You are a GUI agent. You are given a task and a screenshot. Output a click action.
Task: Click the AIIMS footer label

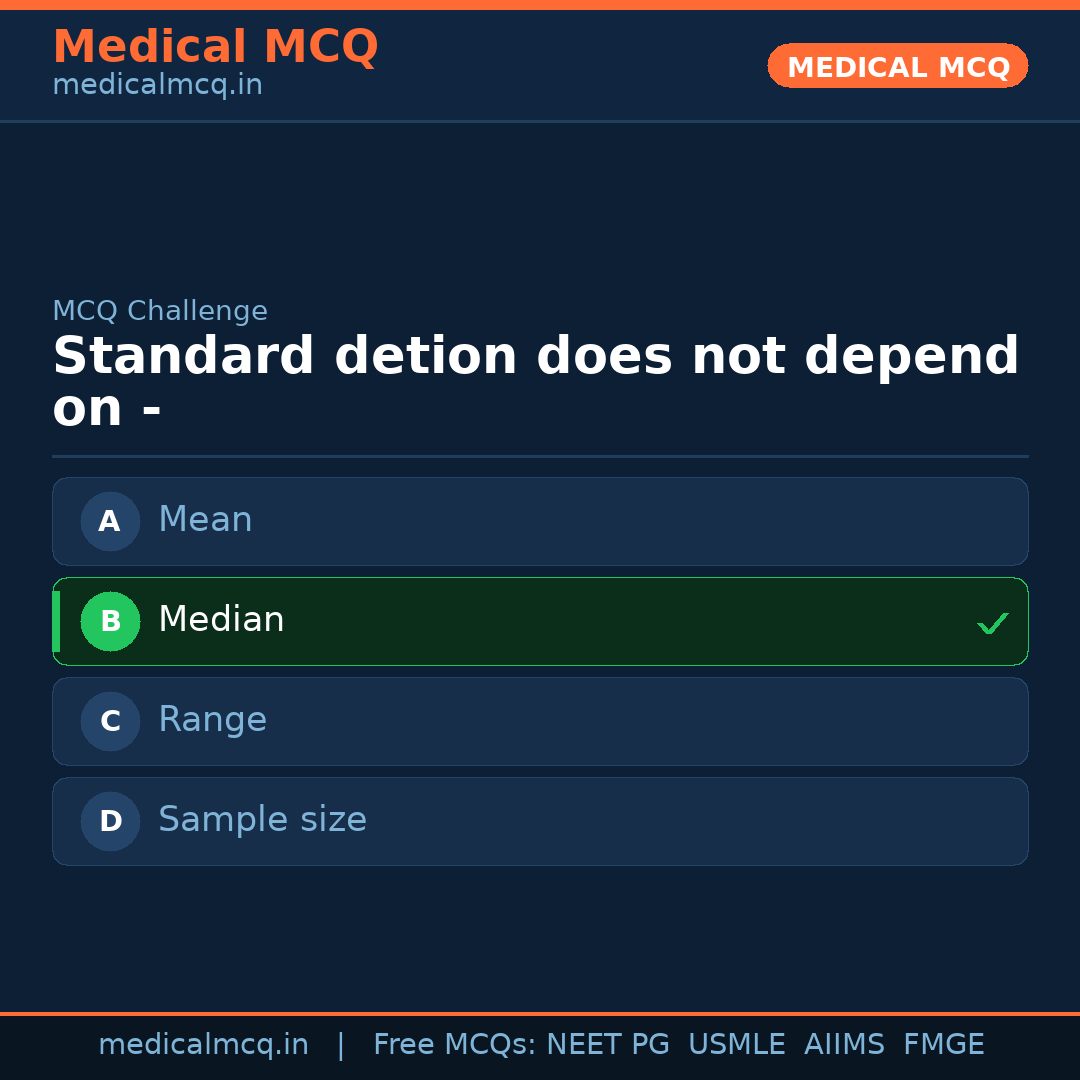click(x=845, y=1044)
